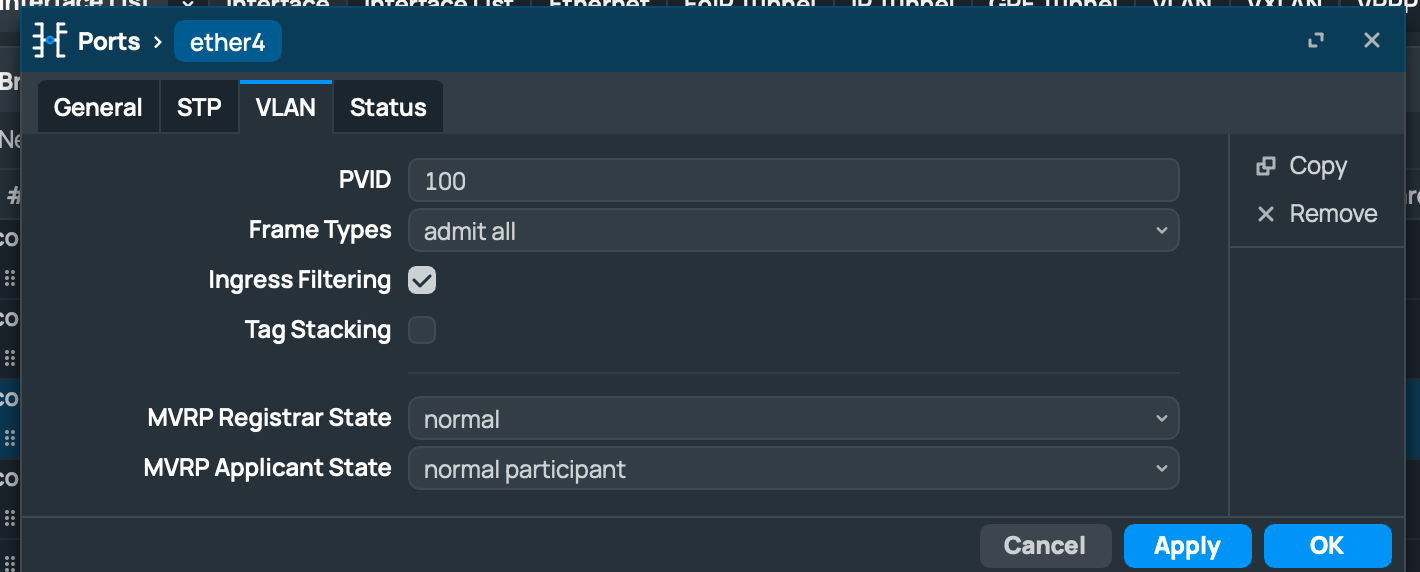The width and height of the screenshot is (1420, 572).
Task: Open the MVRP Applicant State dropdown
Action: point(794,469)
